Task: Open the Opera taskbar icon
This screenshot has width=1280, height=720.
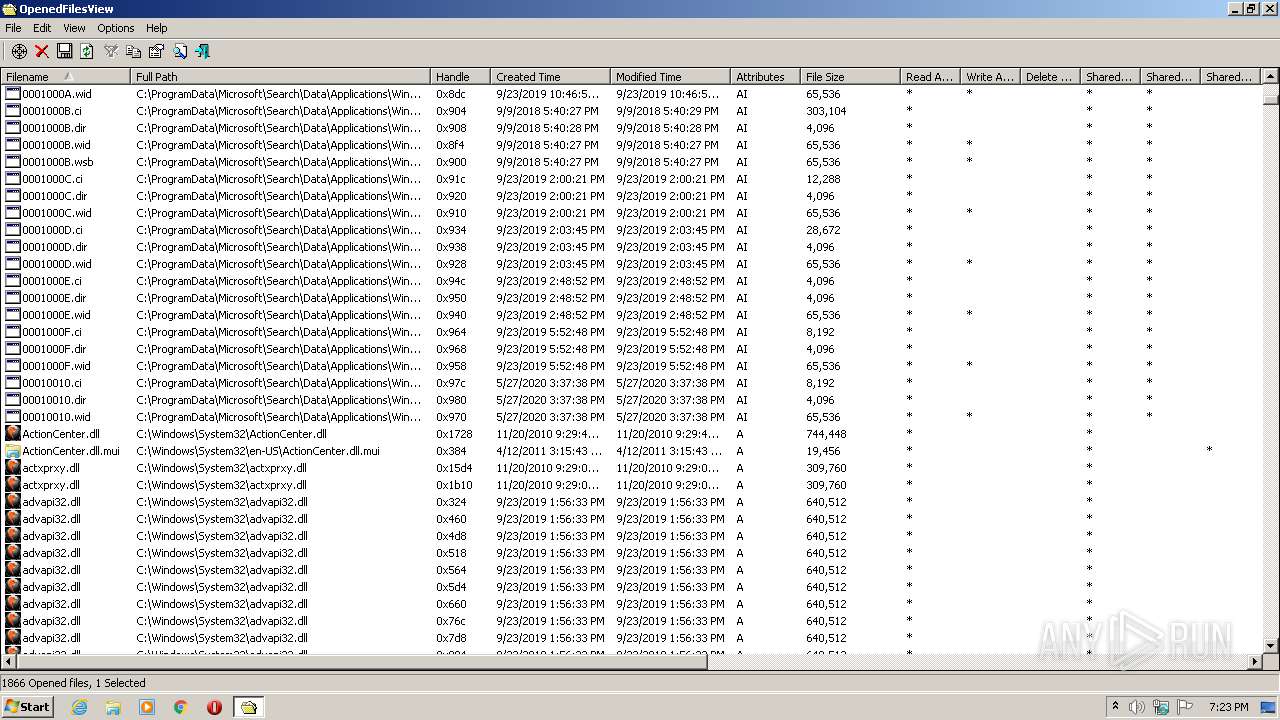Action: tap(214, 707)
